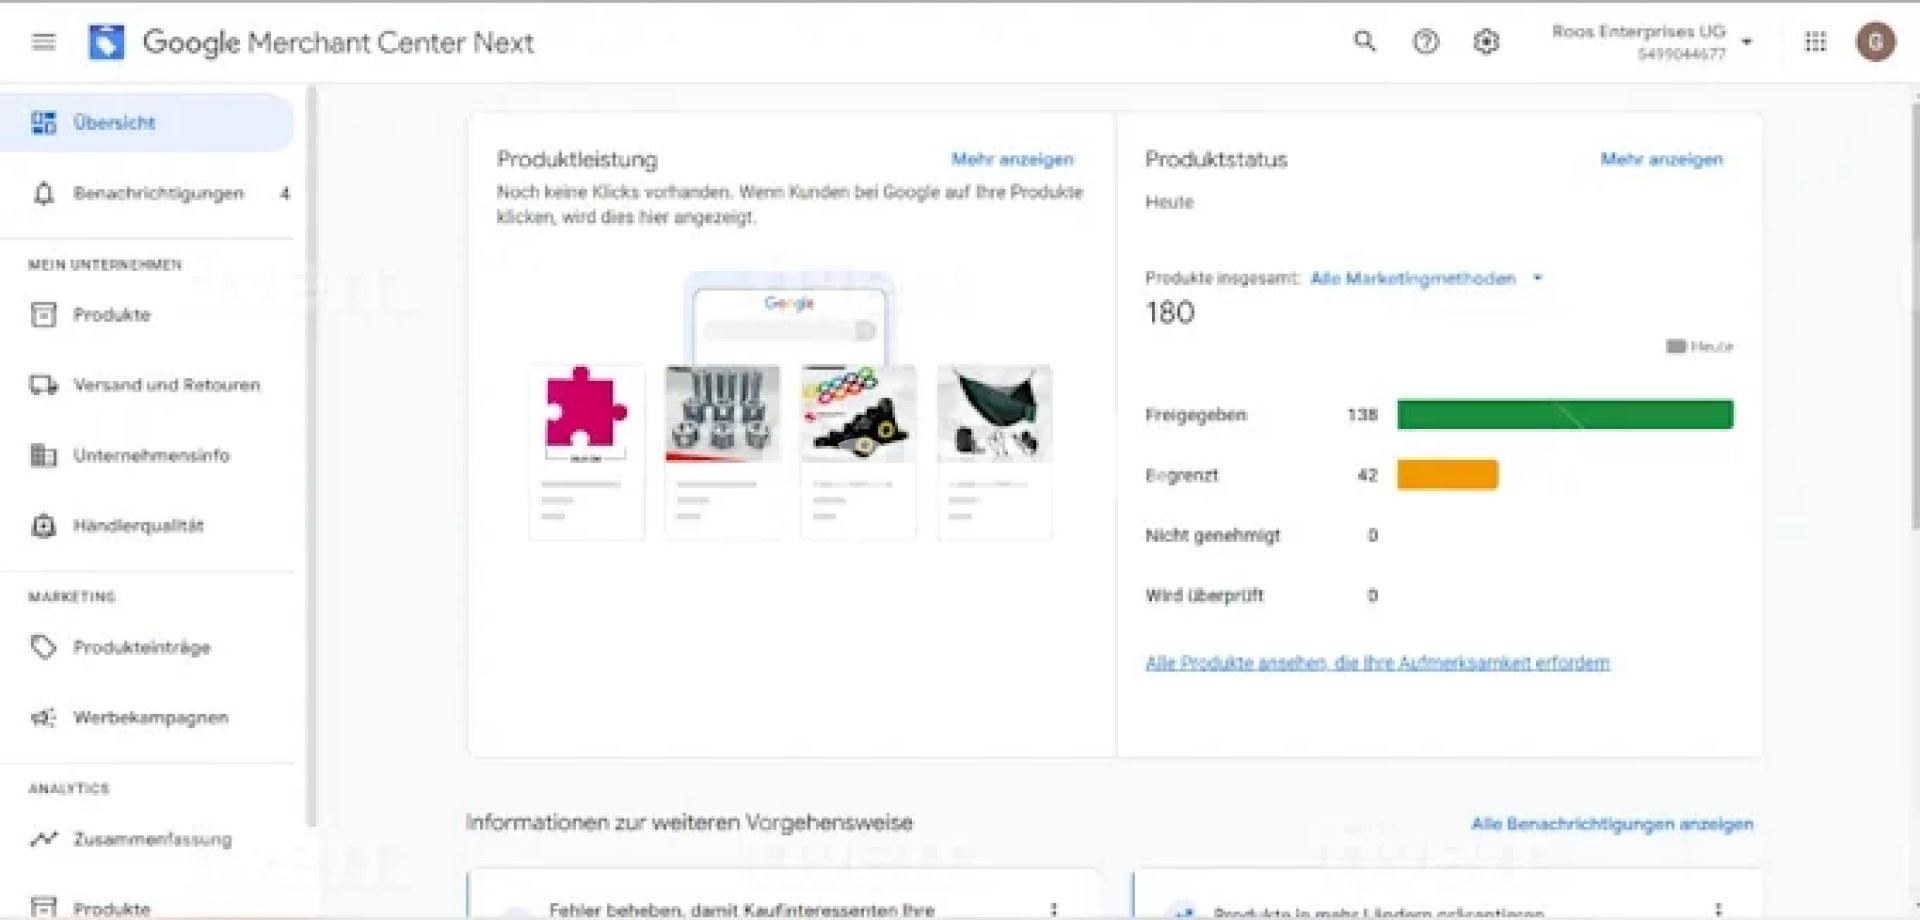Open the settings gear icon
1920x920 pixels.
pos(1486,42)
